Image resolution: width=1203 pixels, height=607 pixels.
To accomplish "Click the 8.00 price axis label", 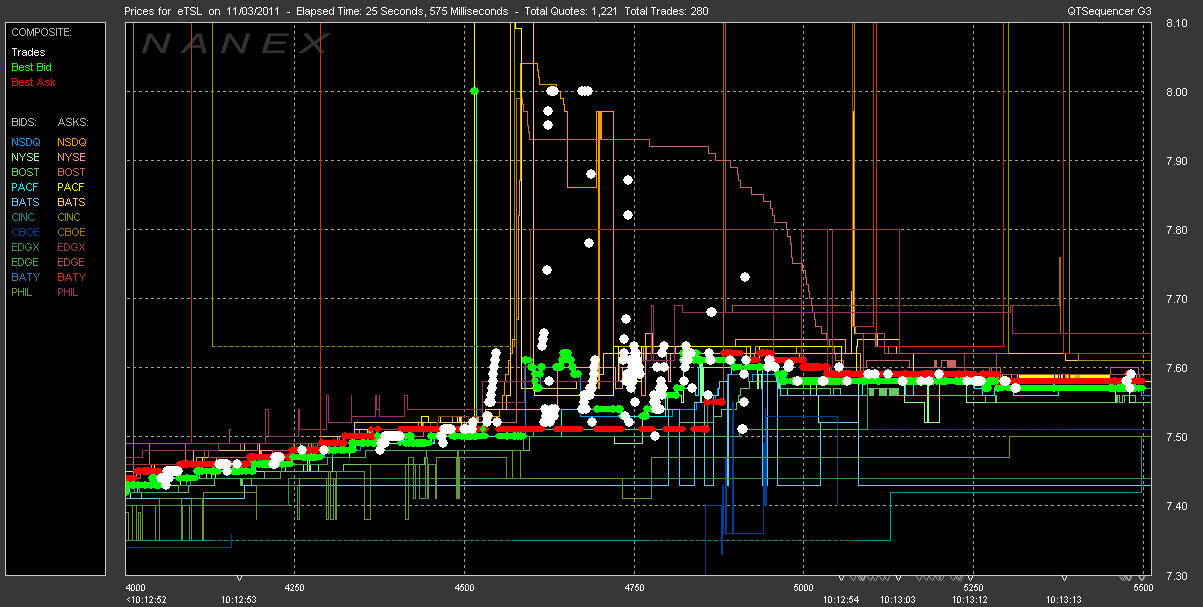I will point(1177,92).
